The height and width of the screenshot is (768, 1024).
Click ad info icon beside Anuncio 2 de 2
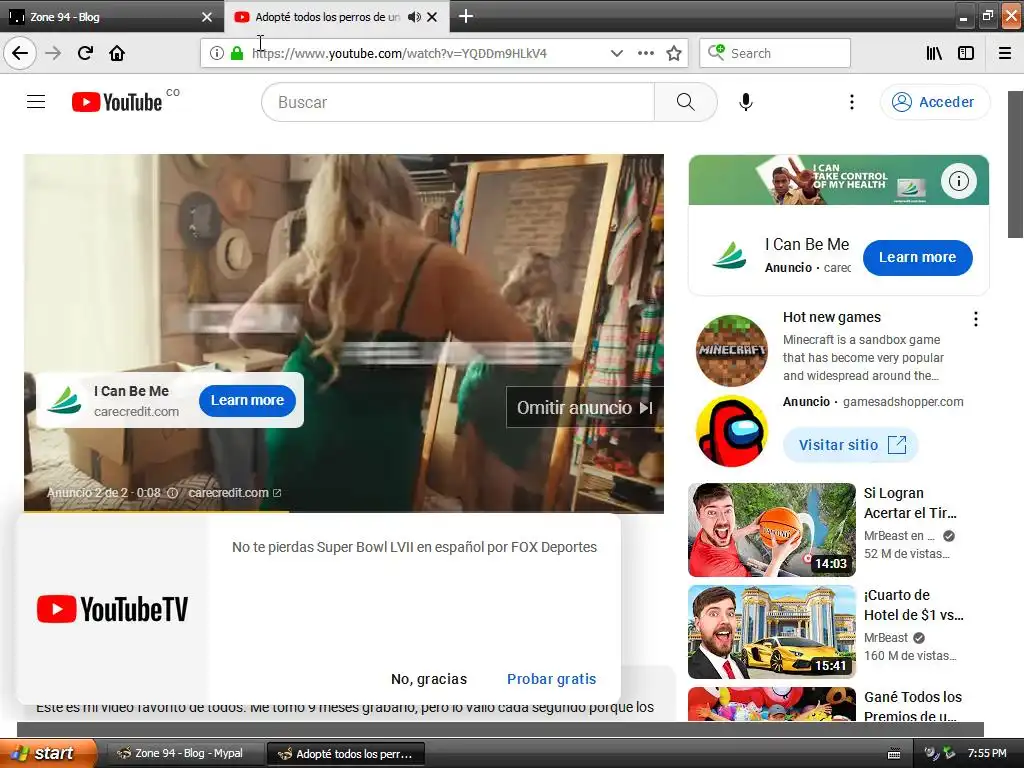[172, 493]
